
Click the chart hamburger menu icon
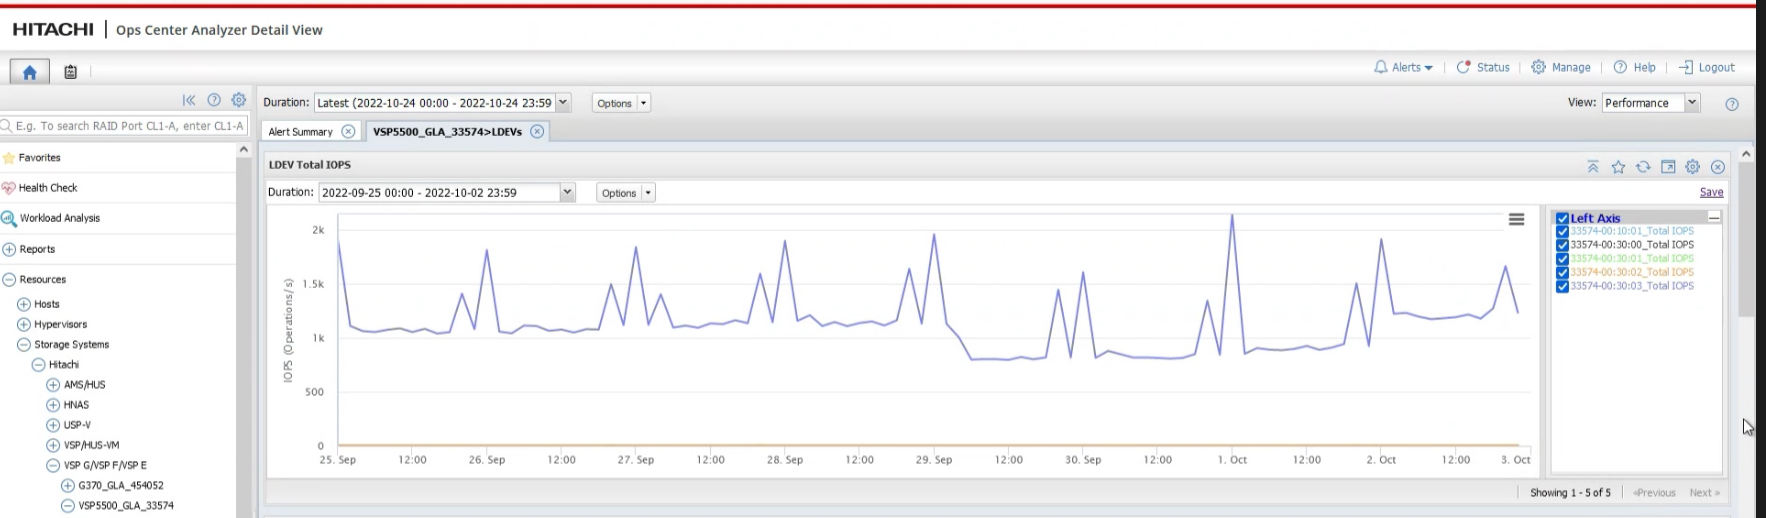[x=1516, y=219]
